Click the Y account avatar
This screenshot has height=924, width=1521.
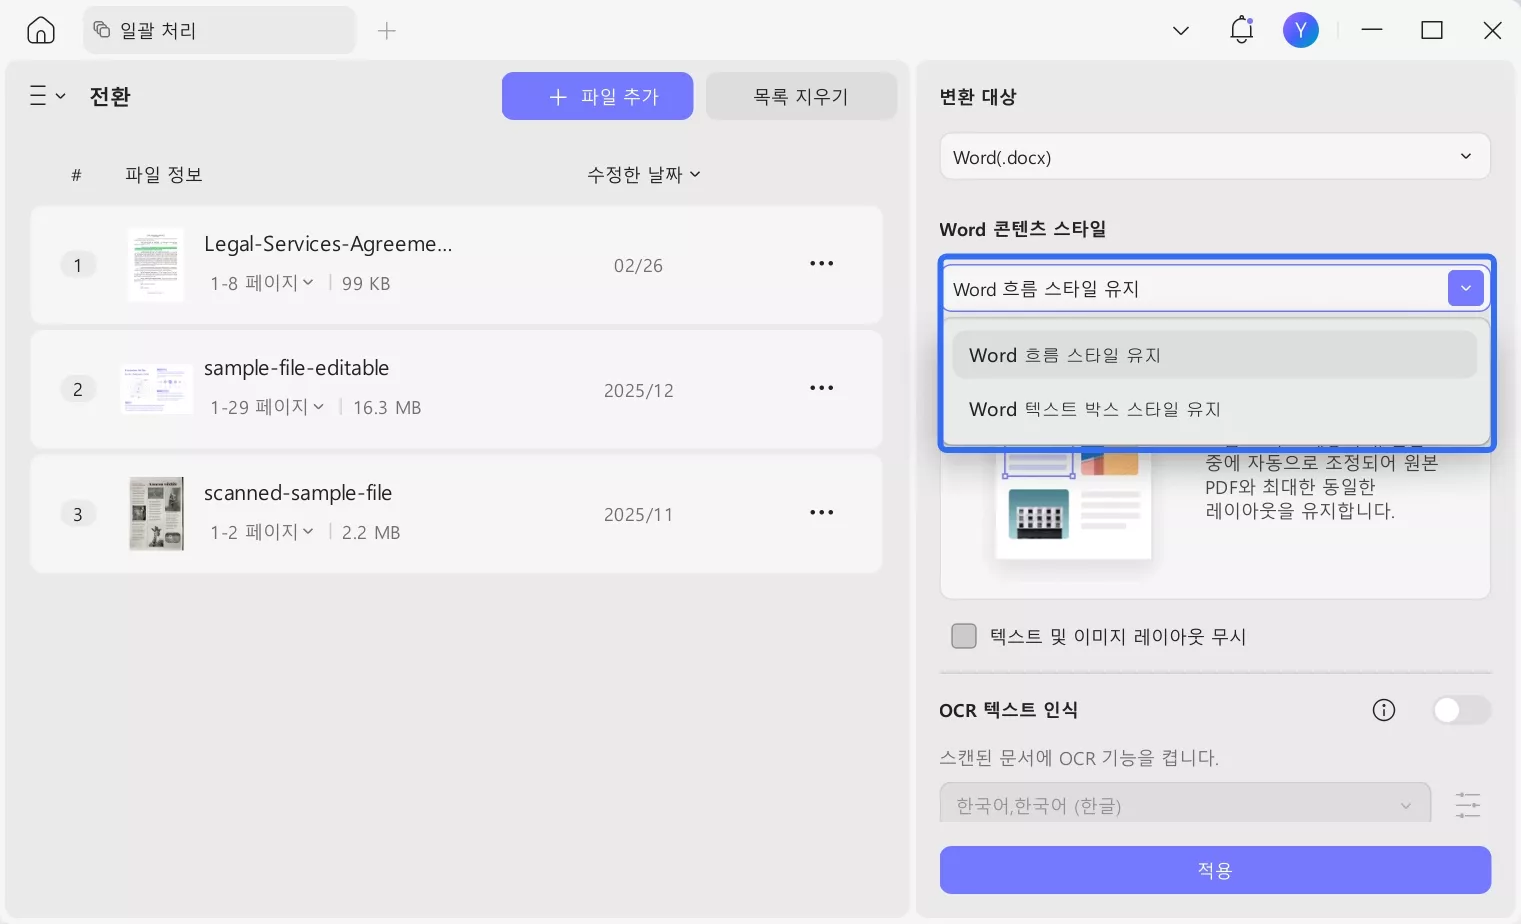[x=1300, y=29]
